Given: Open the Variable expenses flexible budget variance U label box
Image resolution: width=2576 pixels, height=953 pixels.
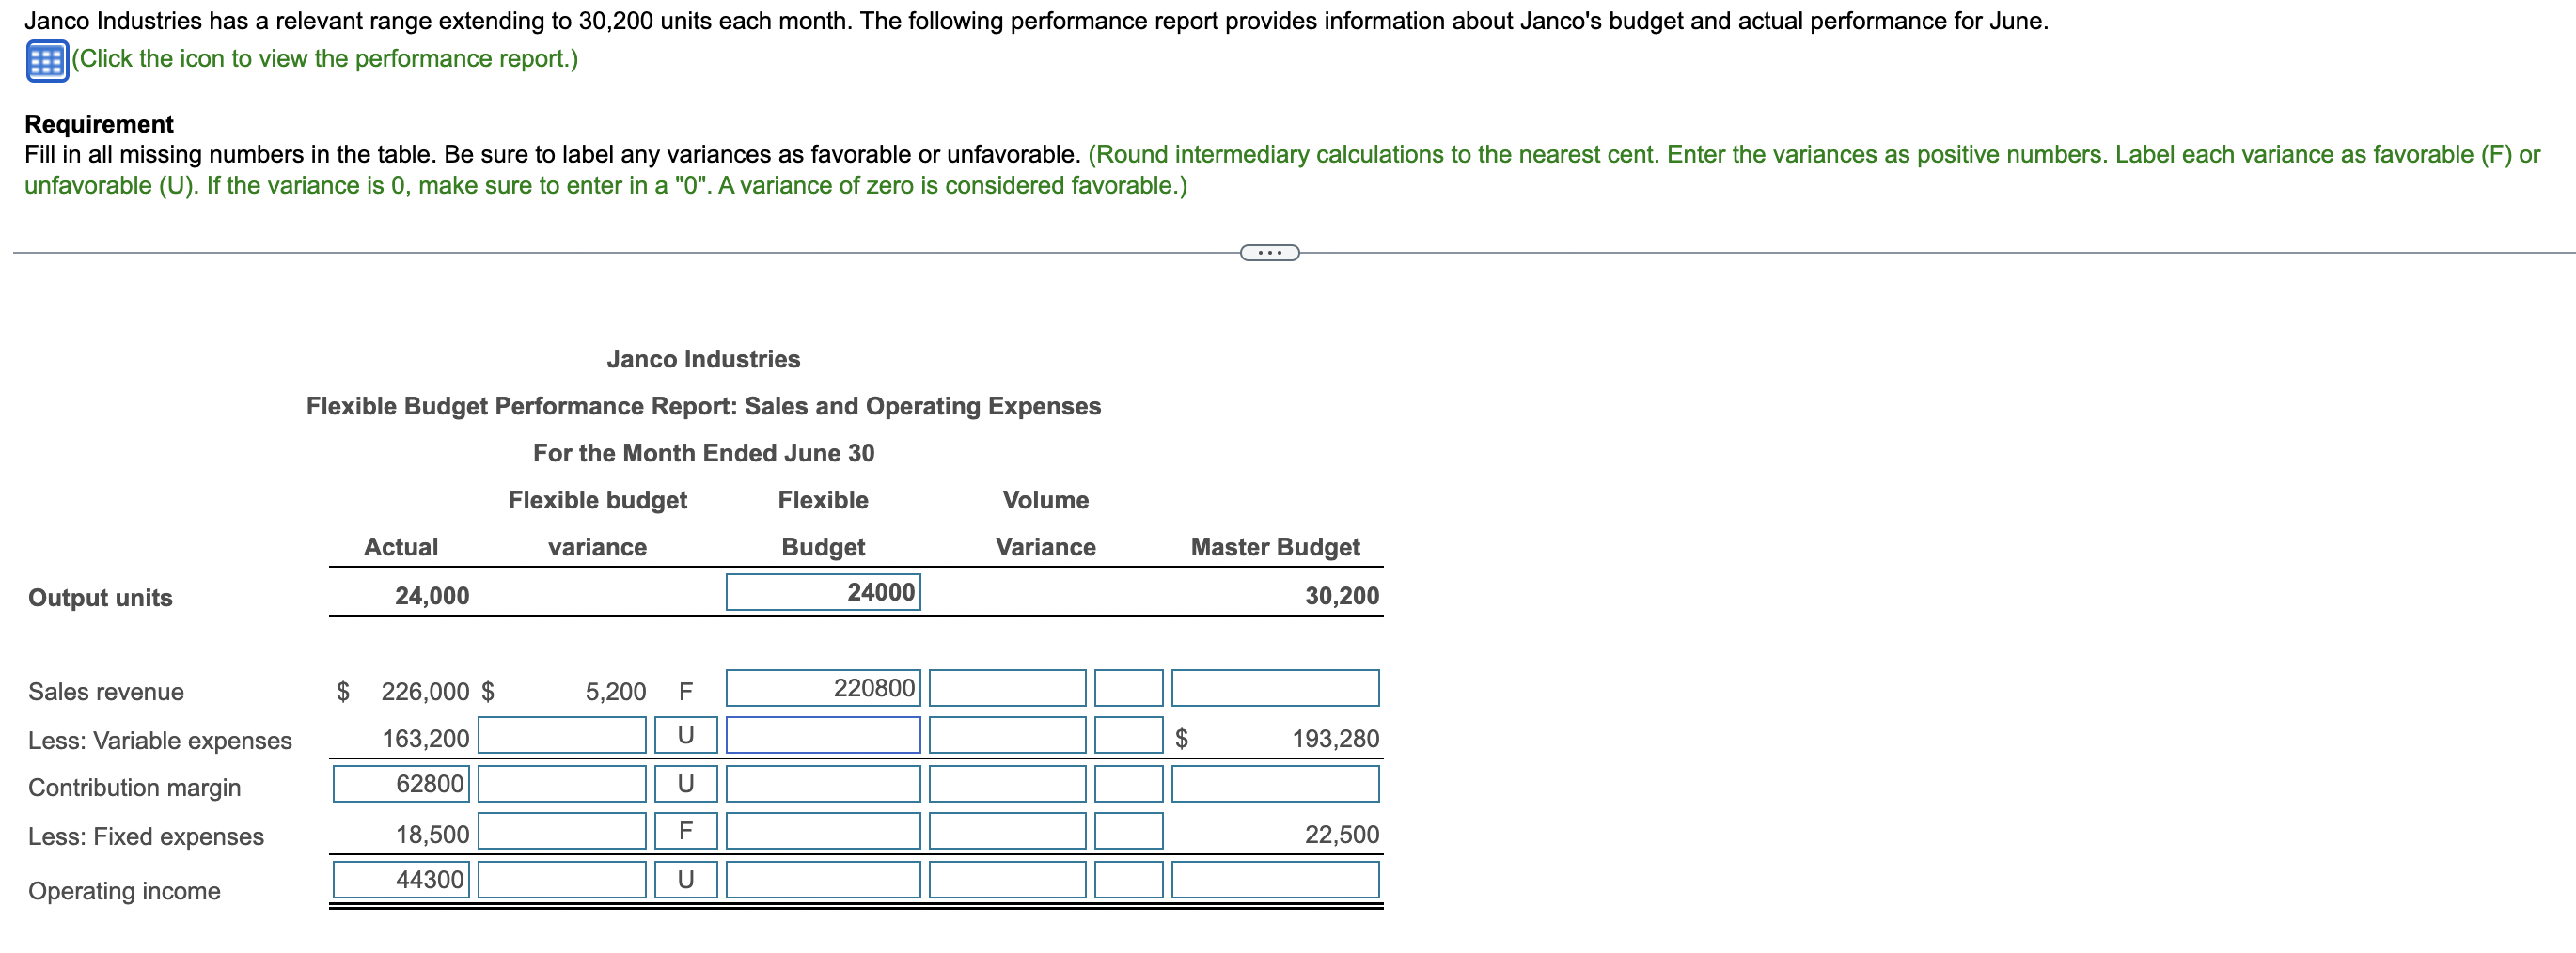Looking at the screenshot, I should [x=686, y=735].
